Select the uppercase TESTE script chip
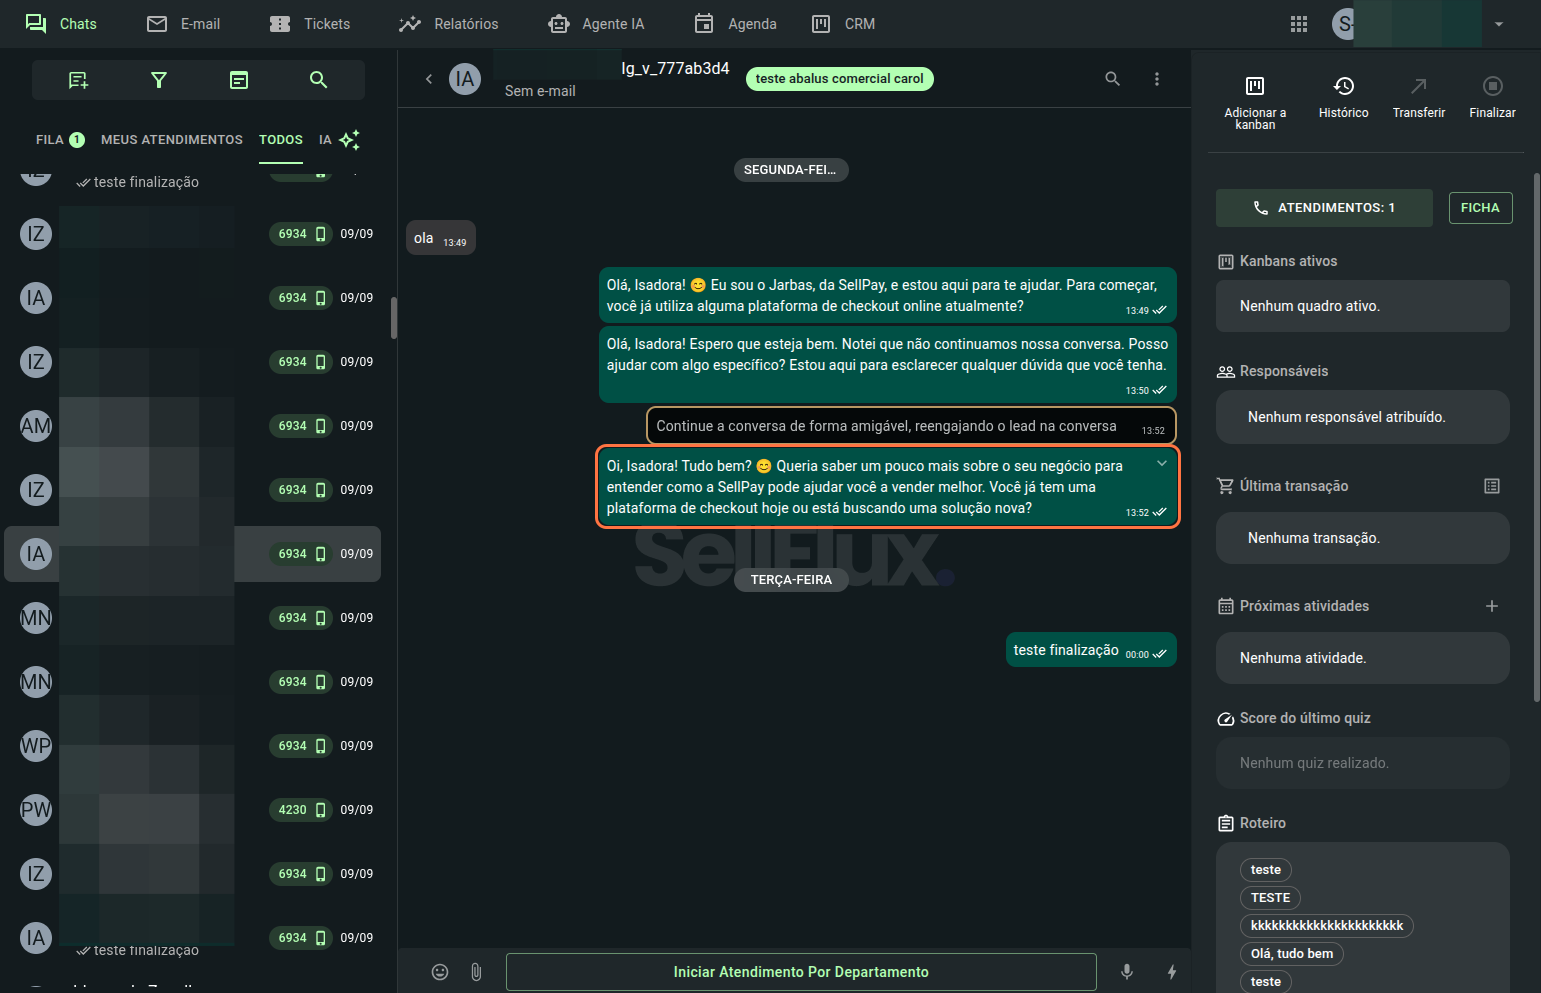The height and width of the screenshot is (993, 1541). [1270, 898]
